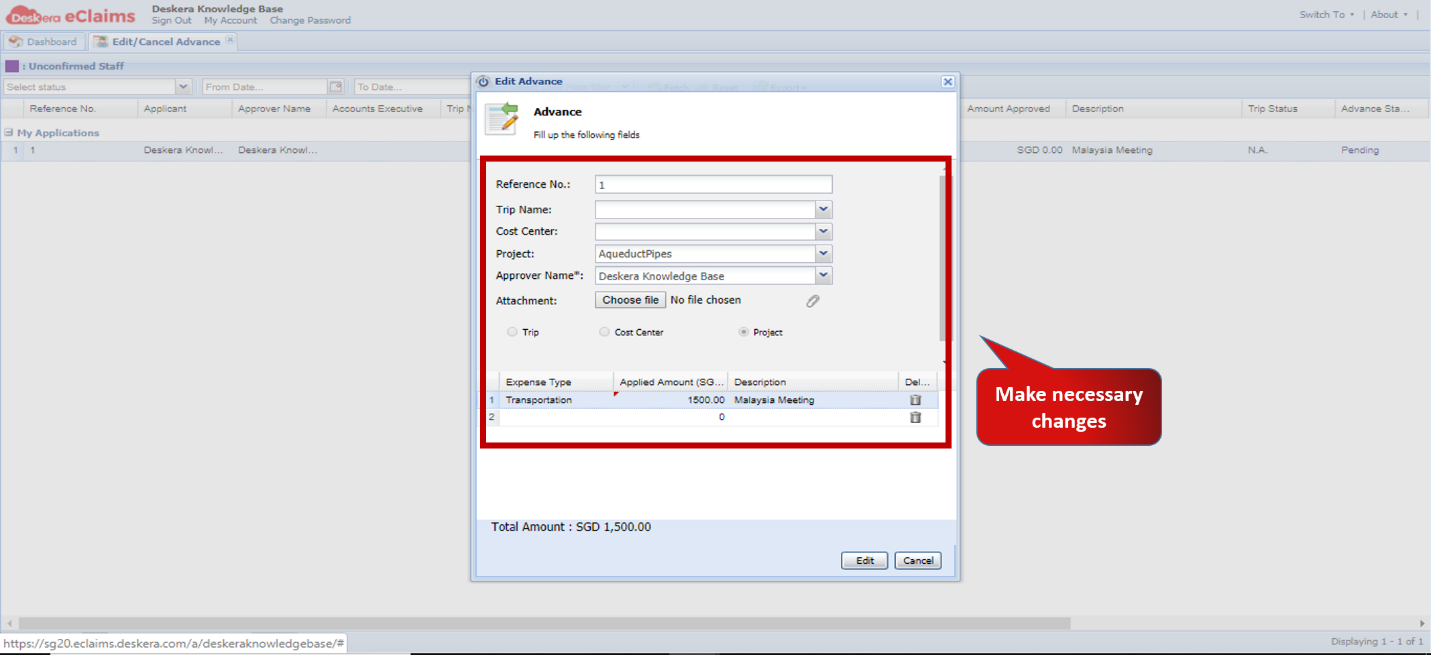Open the Cost Center dropdown

point(824,232)
